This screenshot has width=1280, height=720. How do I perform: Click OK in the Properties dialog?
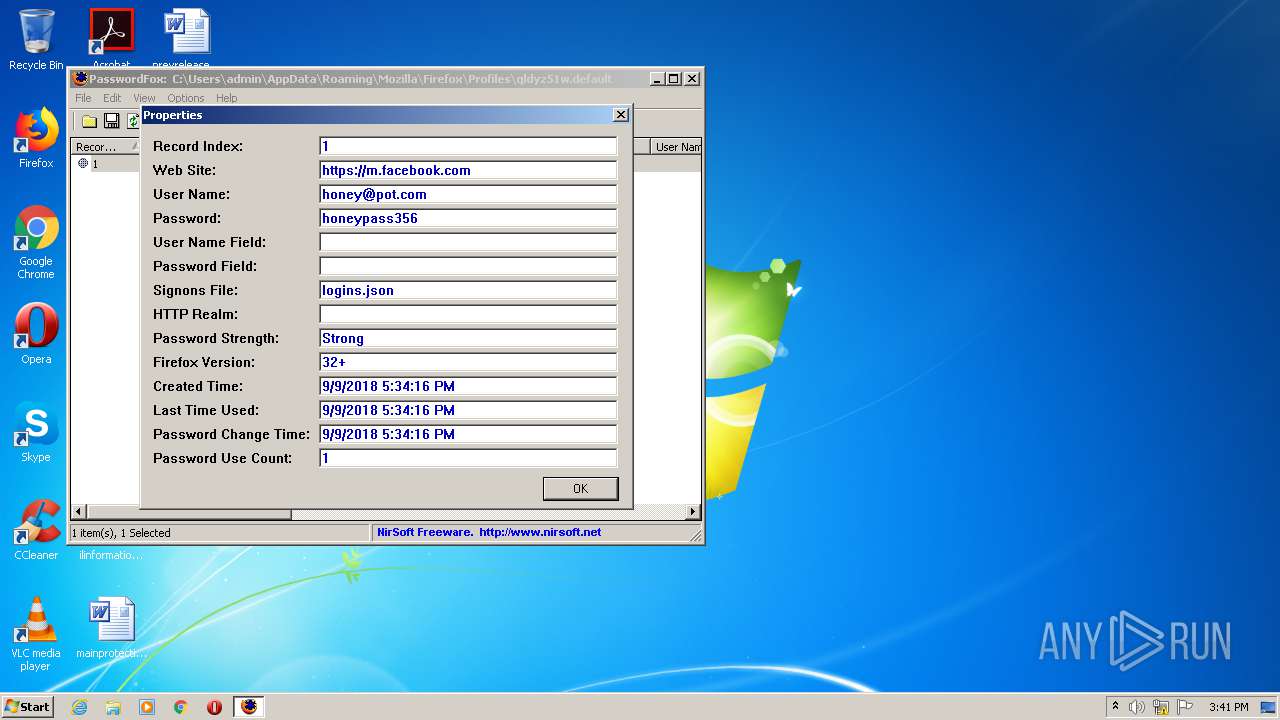[580, 488]
